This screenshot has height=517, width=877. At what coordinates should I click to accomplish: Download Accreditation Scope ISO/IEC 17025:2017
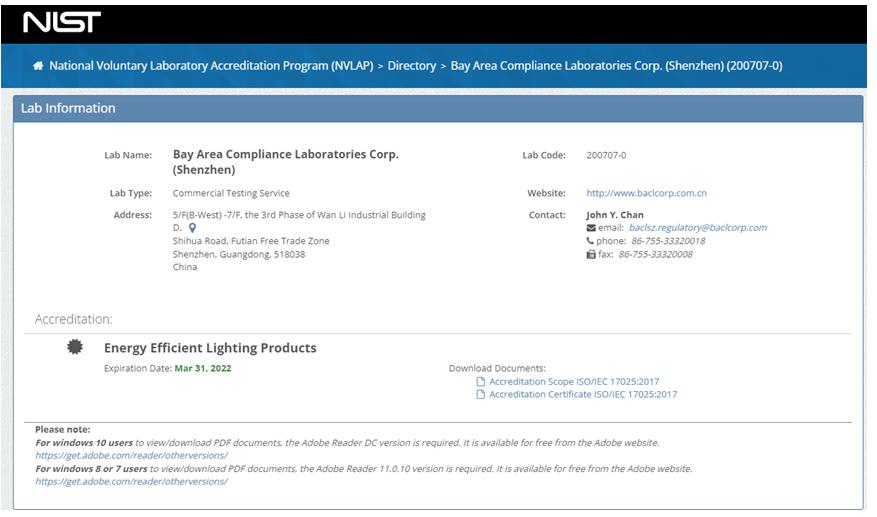tap(574, 382)
